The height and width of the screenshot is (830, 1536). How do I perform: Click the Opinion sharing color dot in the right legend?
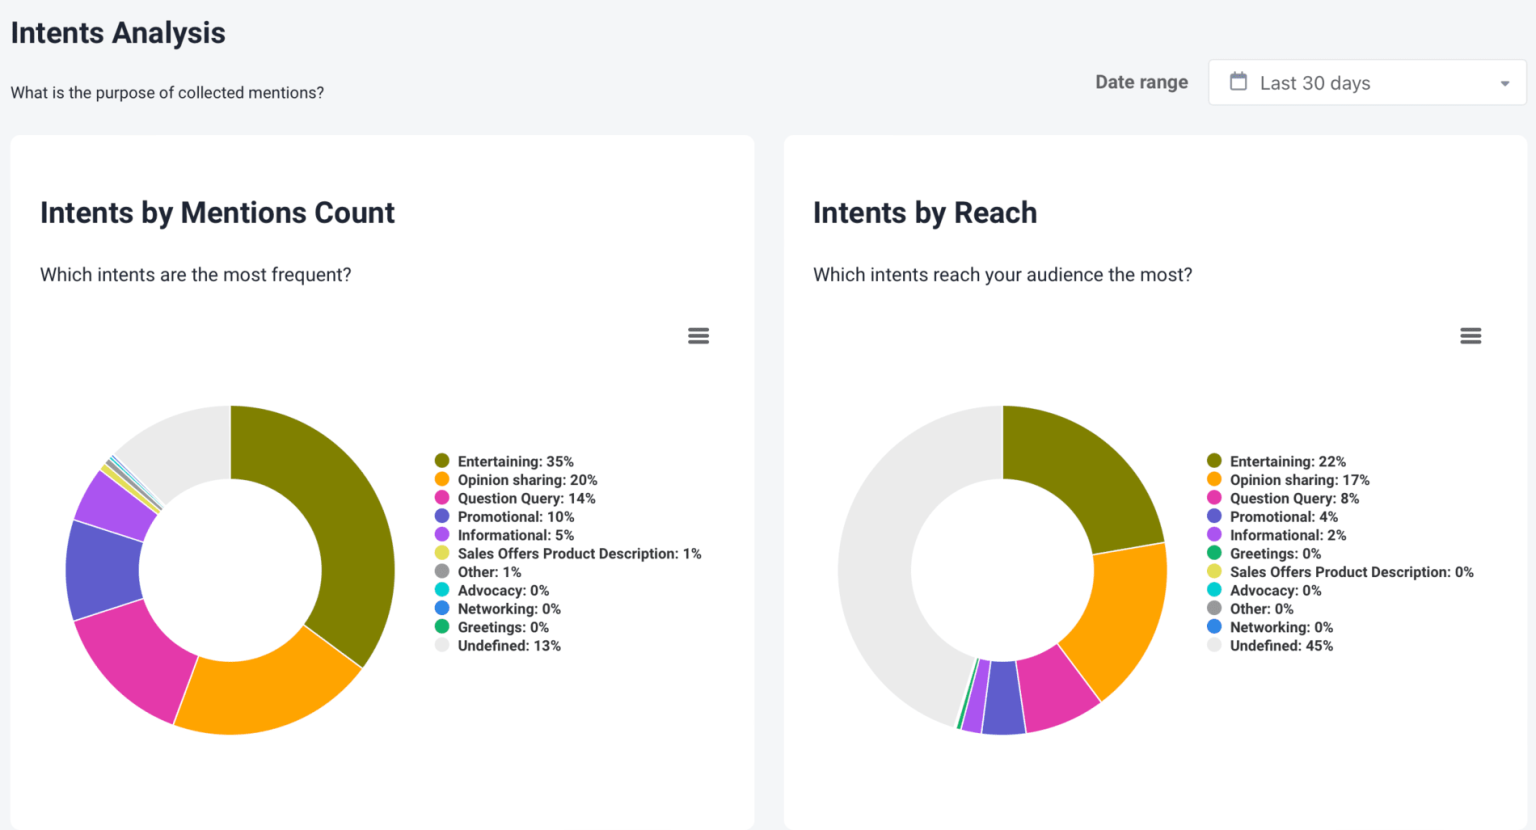[x=1213, y=480]
